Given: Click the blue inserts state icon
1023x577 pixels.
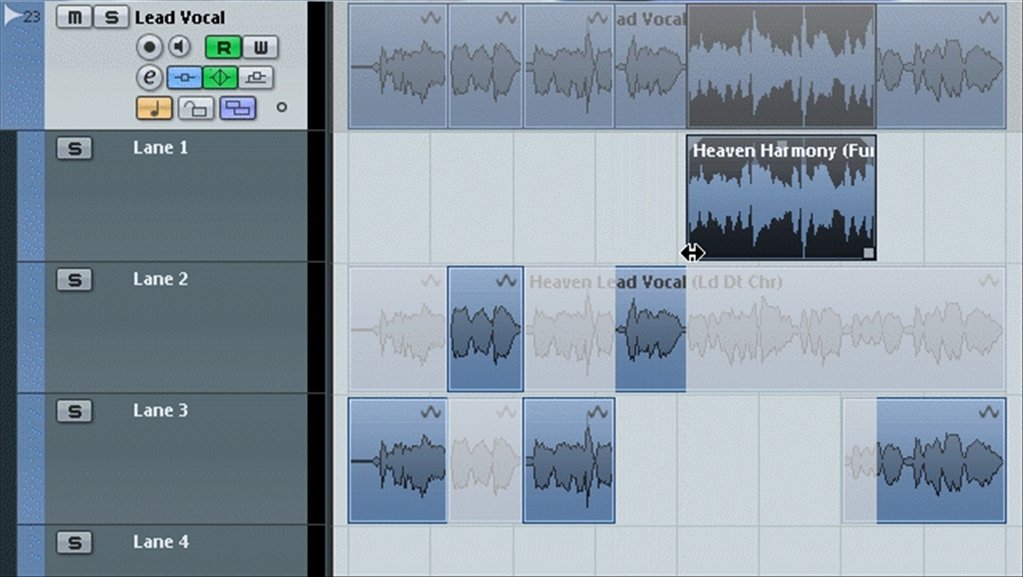Looking at the screenshot, I should pyautogui.click(x=185, y=78).
